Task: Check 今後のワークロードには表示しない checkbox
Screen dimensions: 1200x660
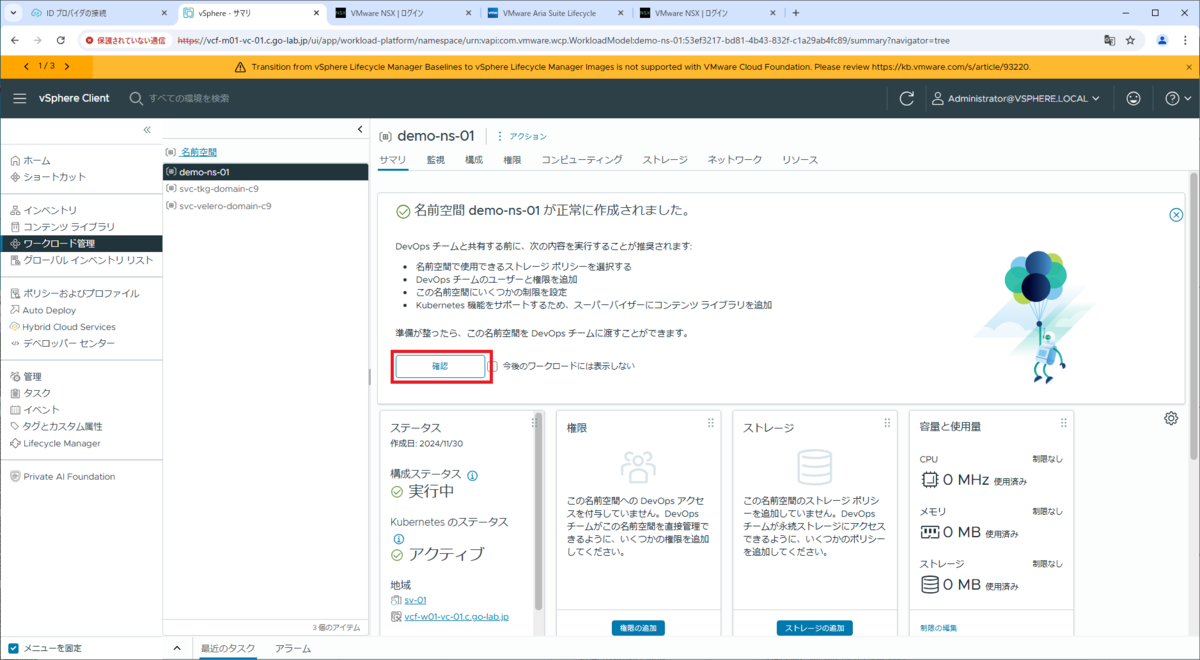Action: (492, 366)
